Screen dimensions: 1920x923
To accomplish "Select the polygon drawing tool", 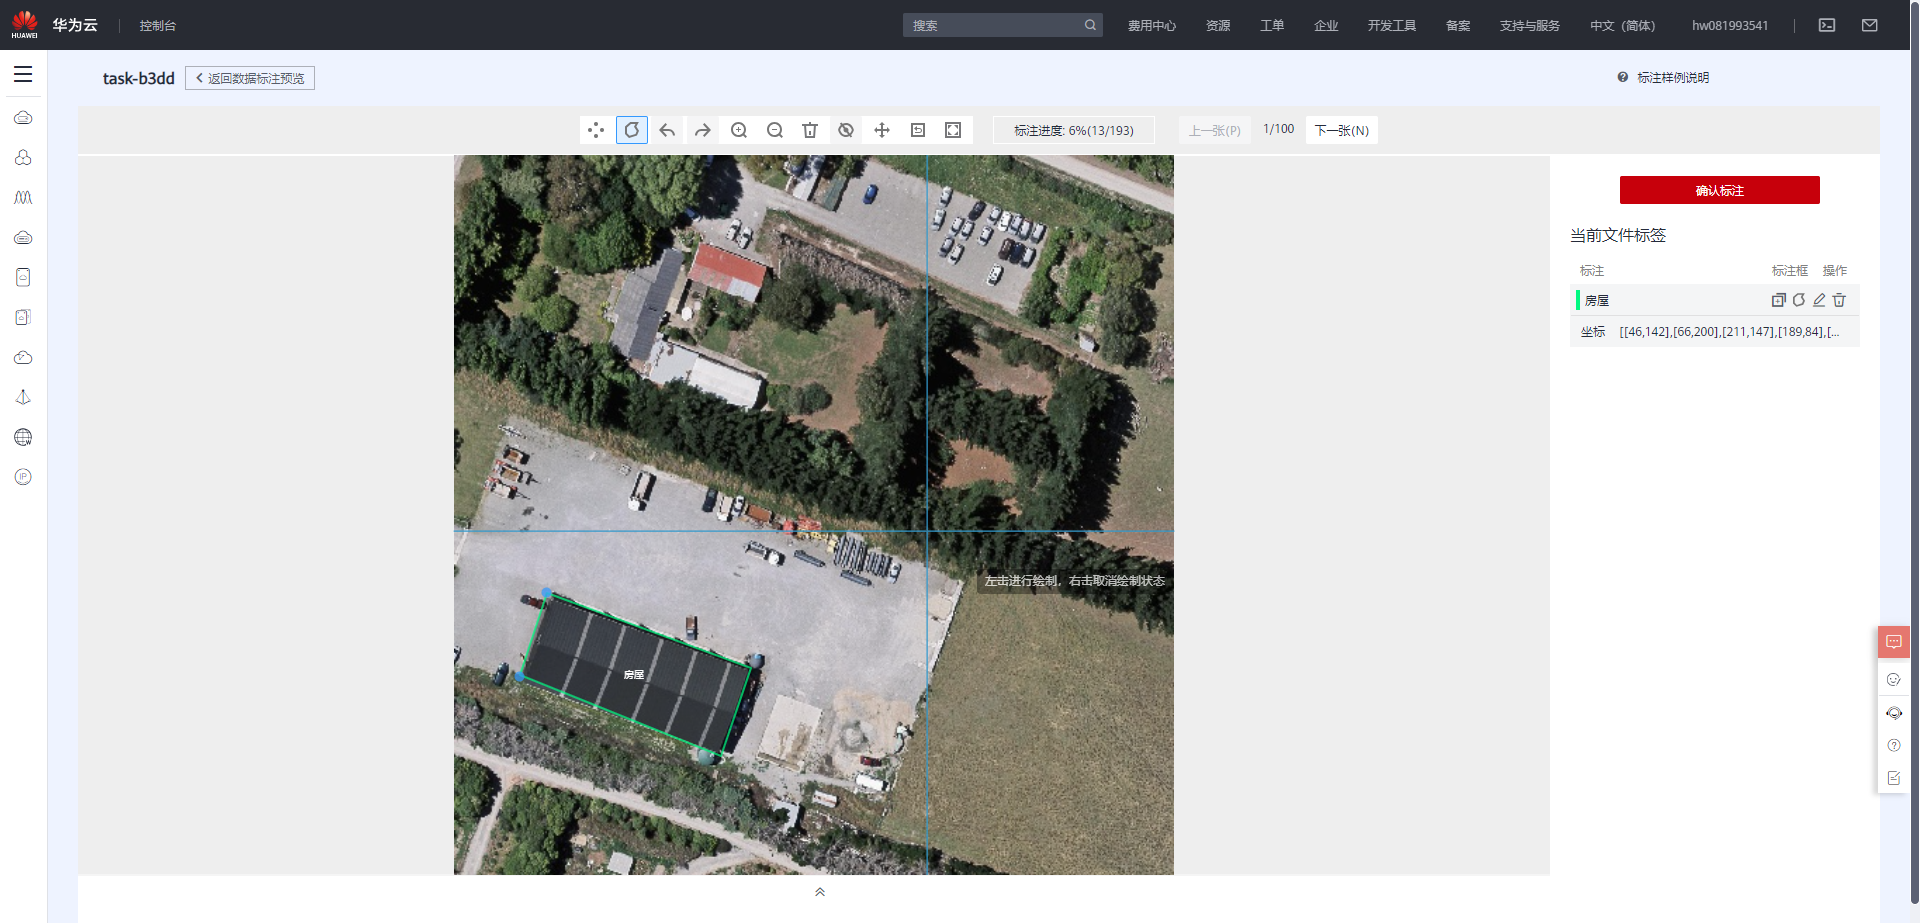I will click(632, 130).
